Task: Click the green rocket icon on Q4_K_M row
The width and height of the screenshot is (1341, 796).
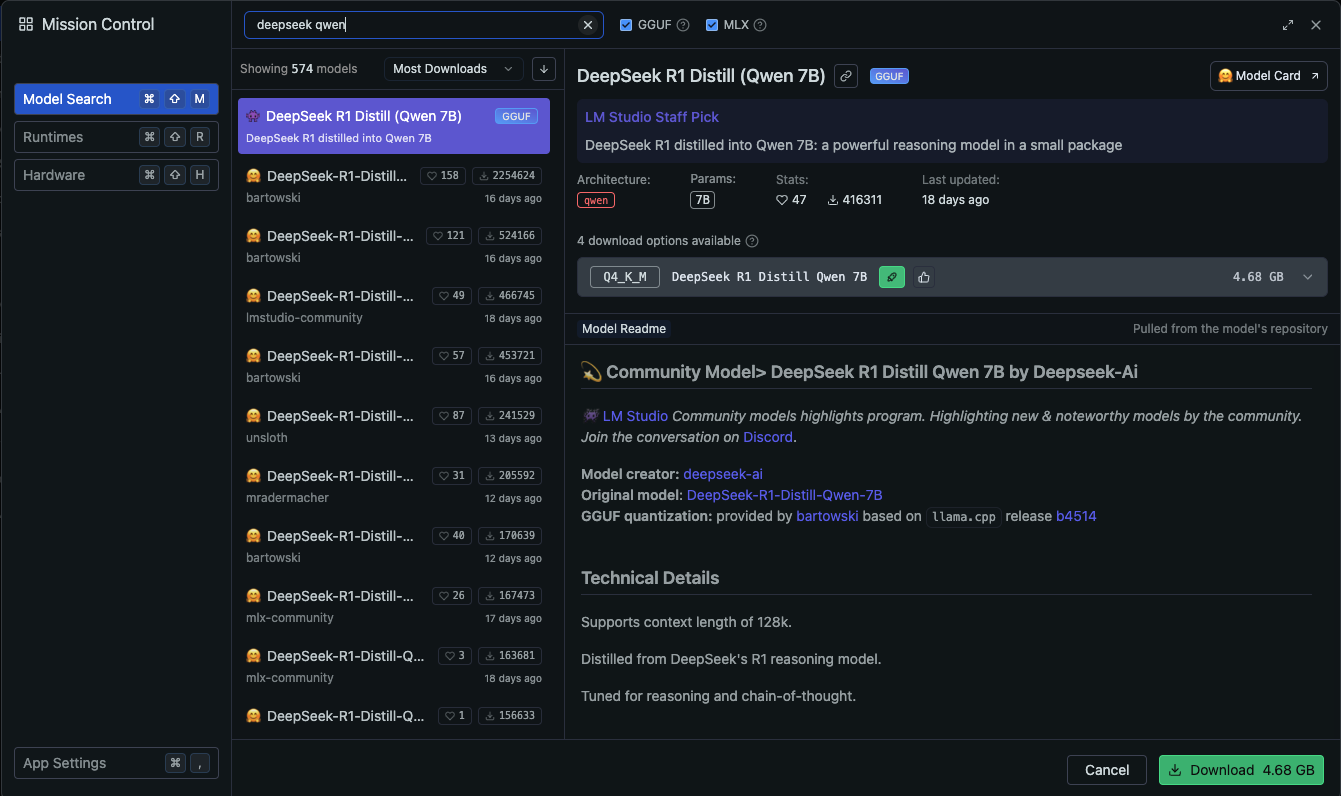Action: click(x=892, y=277)
